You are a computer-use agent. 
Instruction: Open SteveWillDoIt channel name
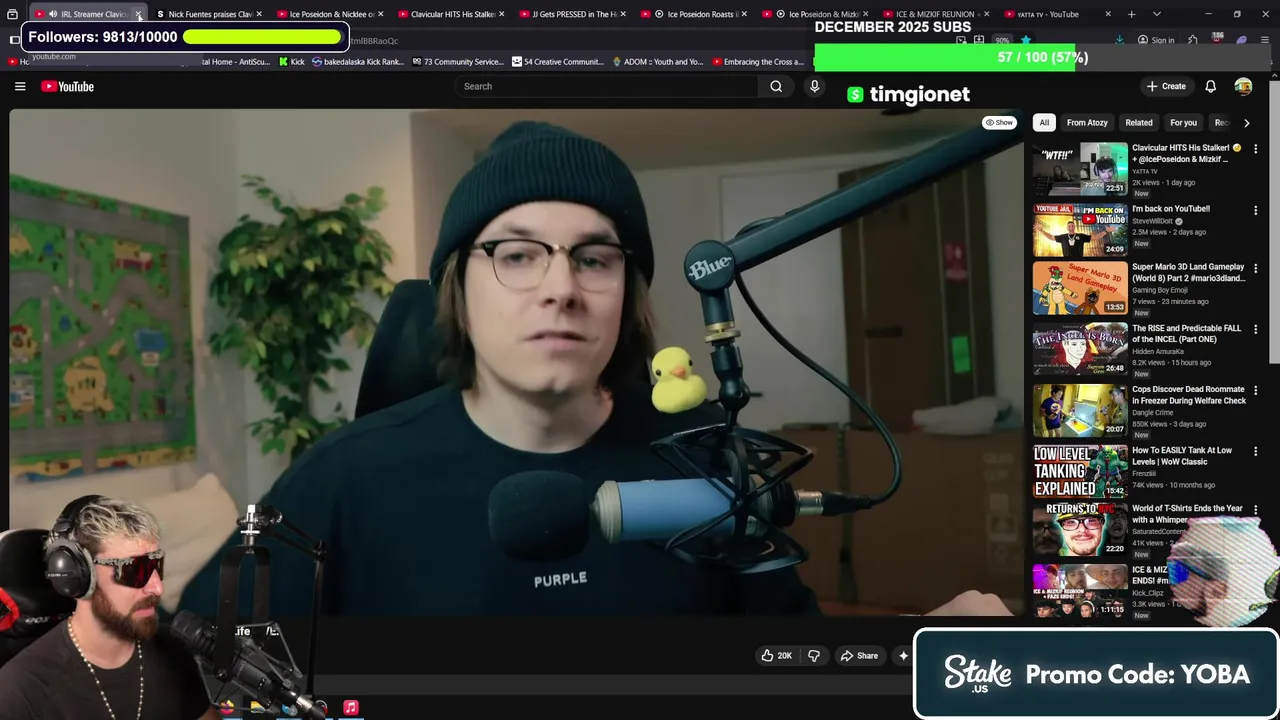coord(1155,221)
